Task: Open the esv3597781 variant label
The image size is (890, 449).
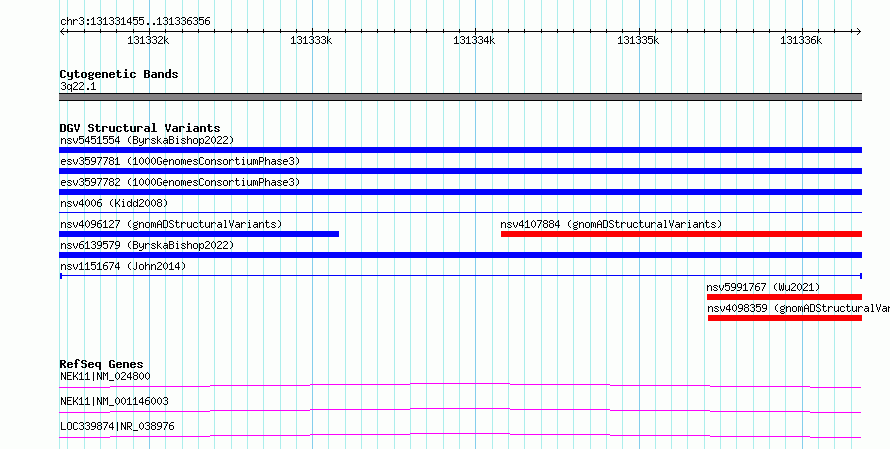Action: pyautogui.click(x=180, y=161)
